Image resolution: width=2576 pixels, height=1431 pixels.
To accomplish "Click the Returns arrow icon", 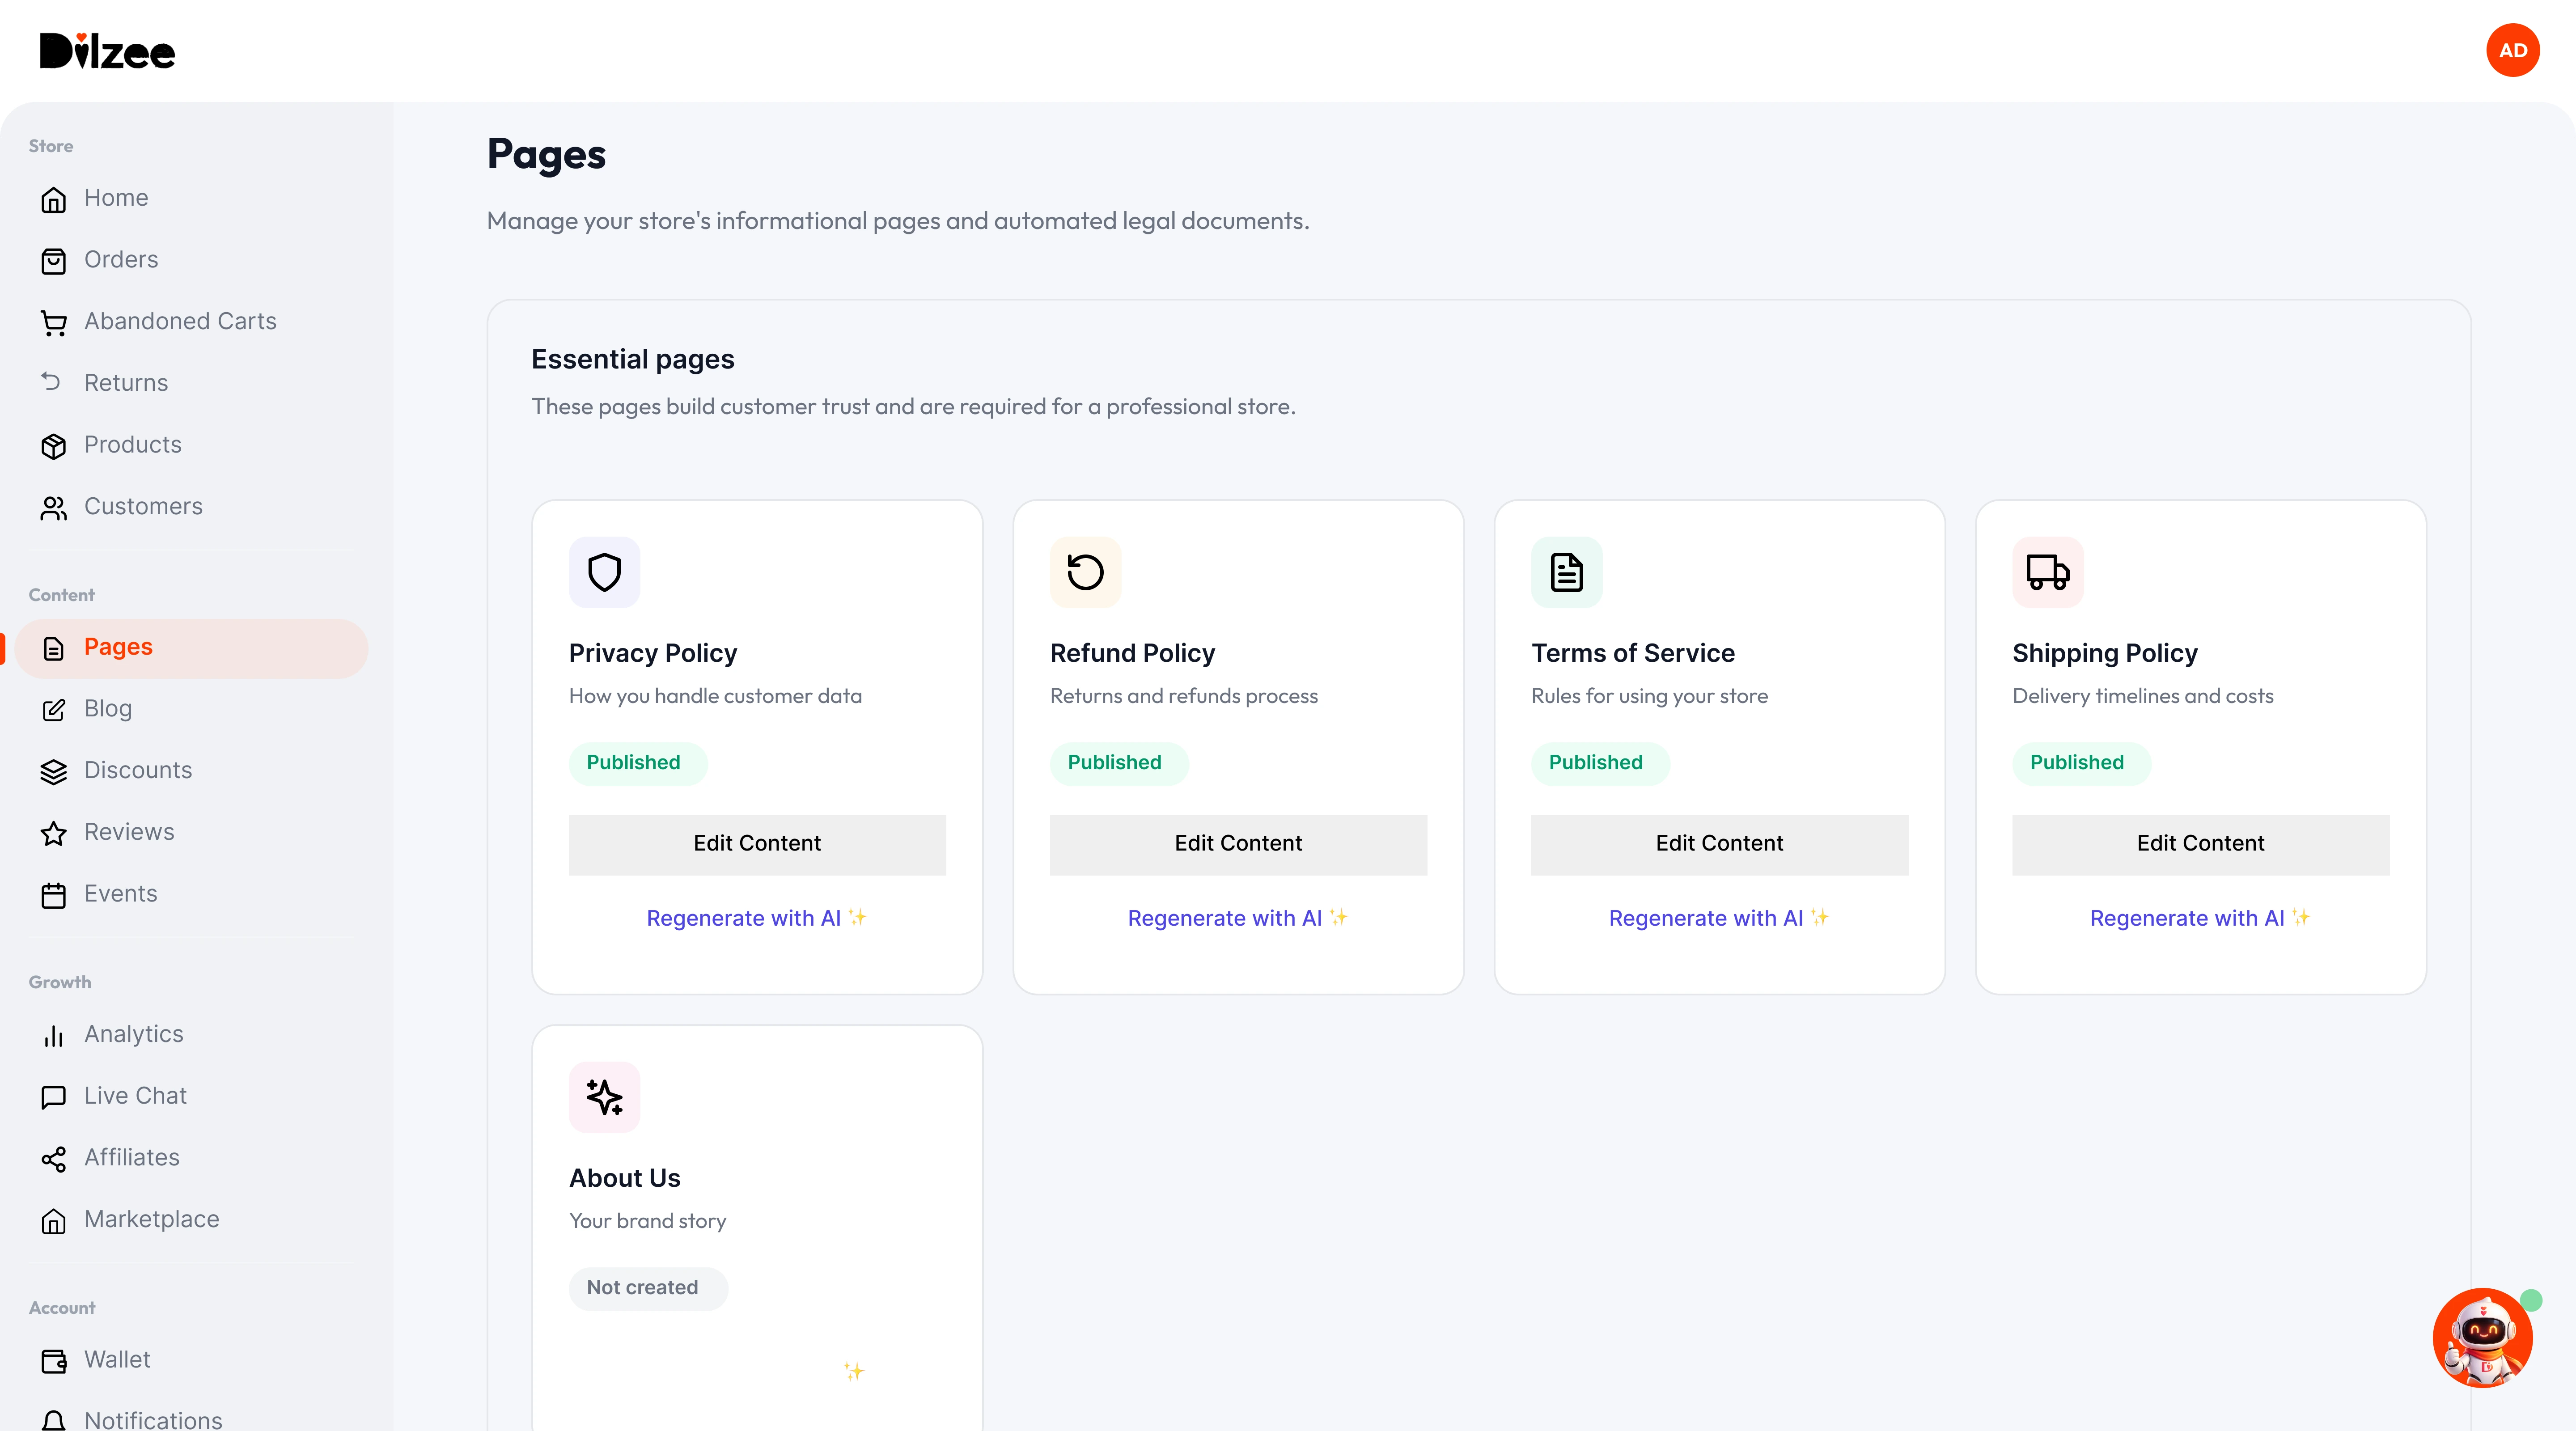I will pyautogui.click(x=51, y=381).
